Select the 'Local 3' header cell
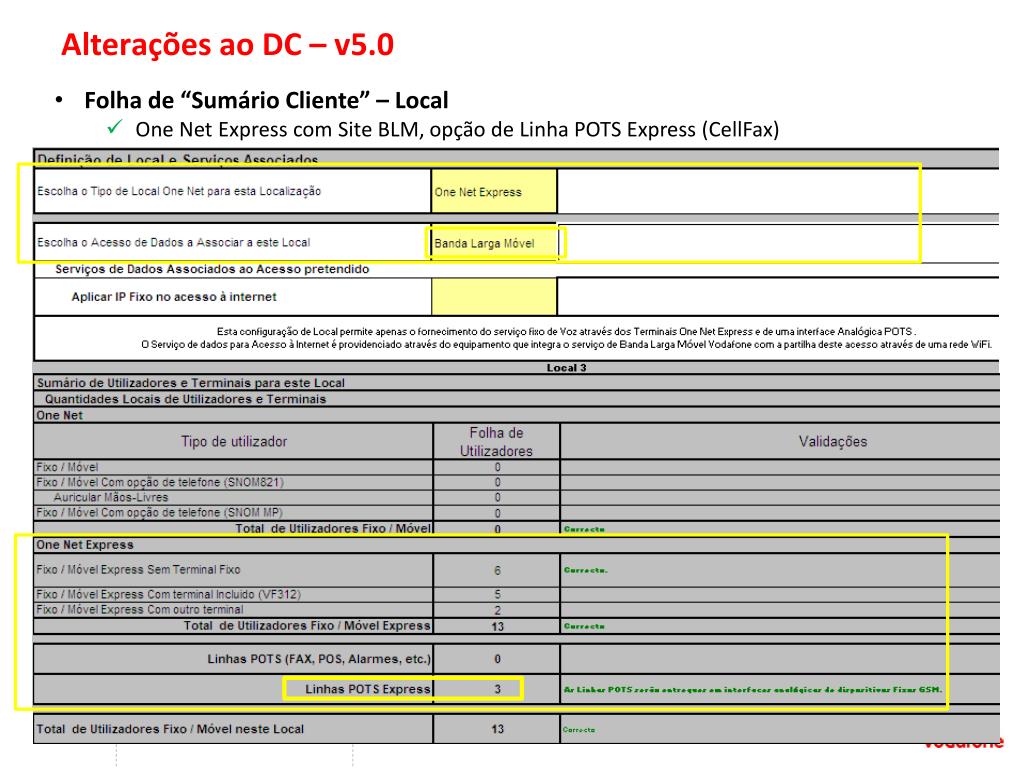The height and width of the screenshot is (768, 1024). tap(566, 368)
